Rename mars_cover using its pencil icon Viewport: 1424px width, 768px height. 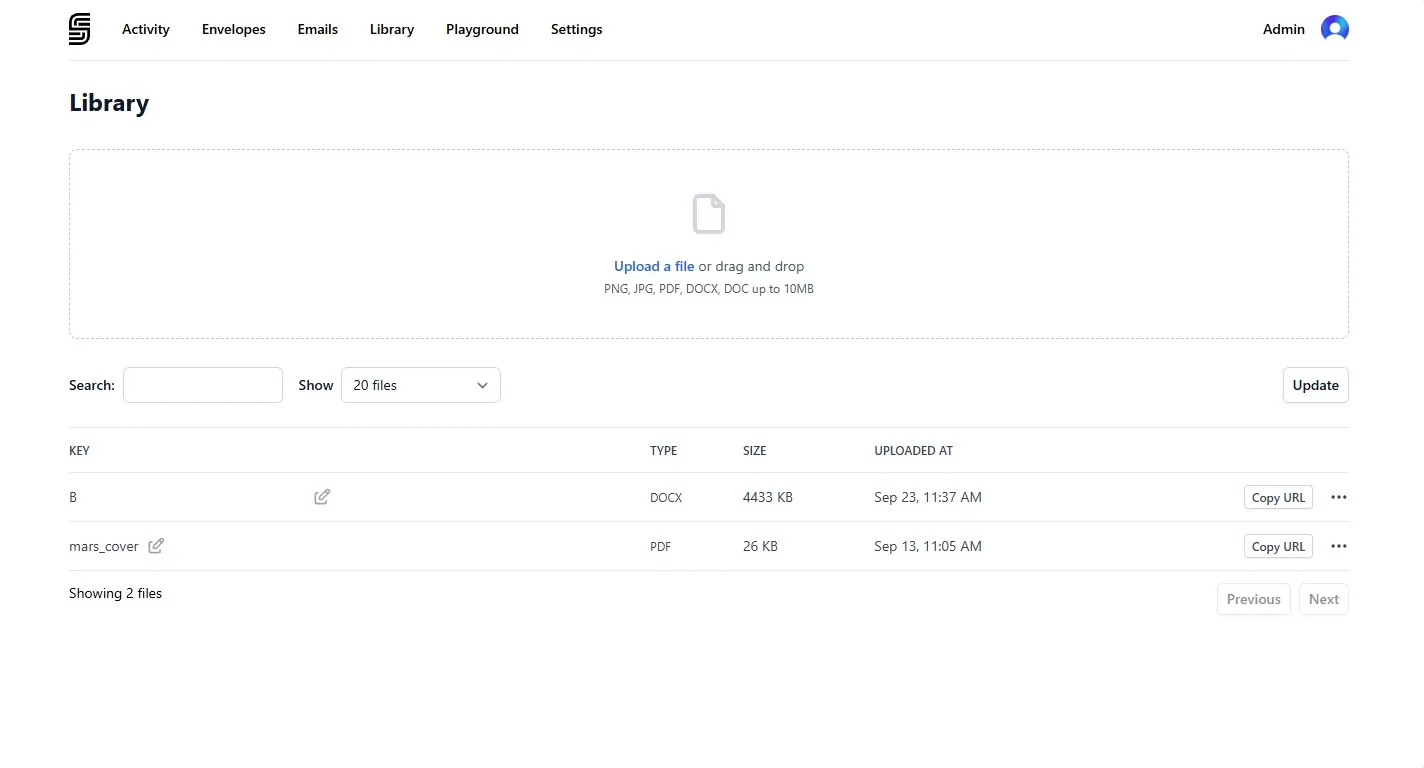click(x=155, y=546)
